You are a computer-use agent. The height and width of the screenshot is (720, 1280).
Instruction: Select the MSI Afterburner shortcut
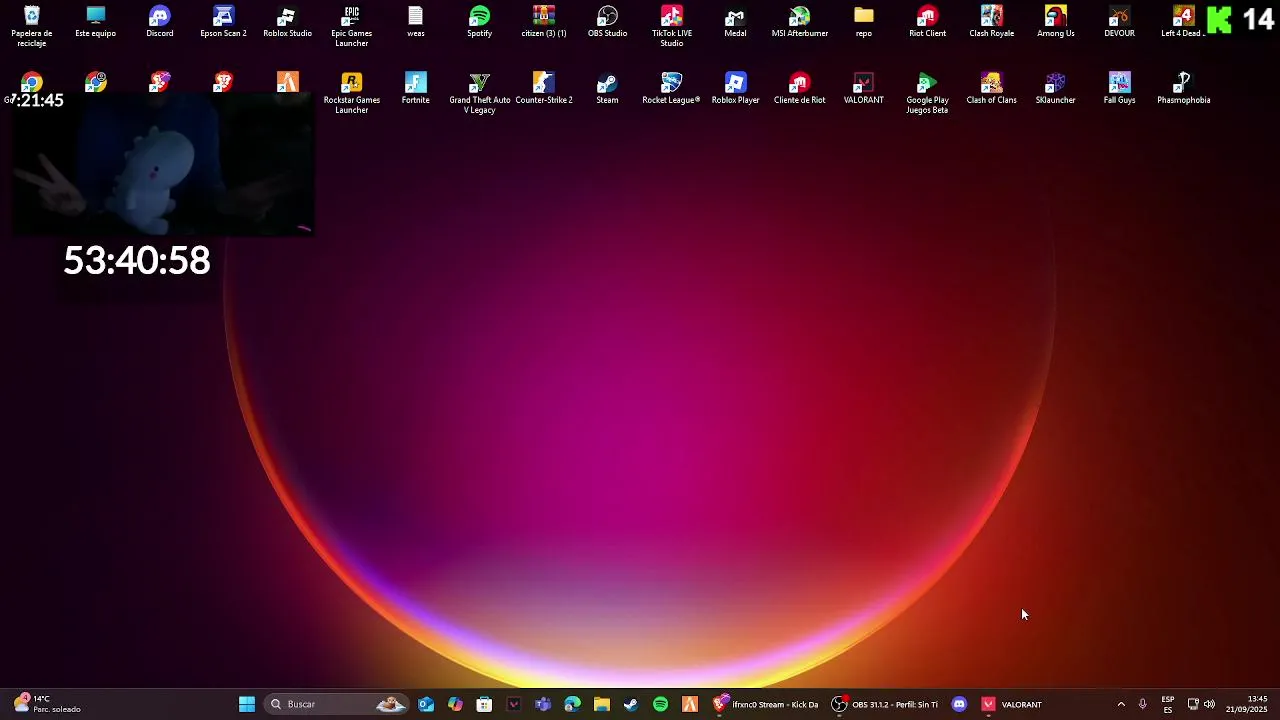(x=800, y=22)
